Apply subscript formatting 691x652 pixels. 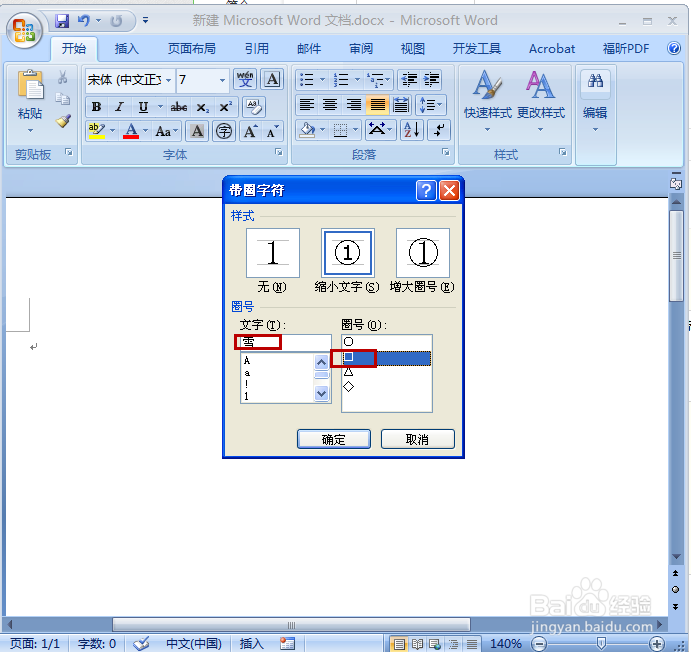click(203, 107)
